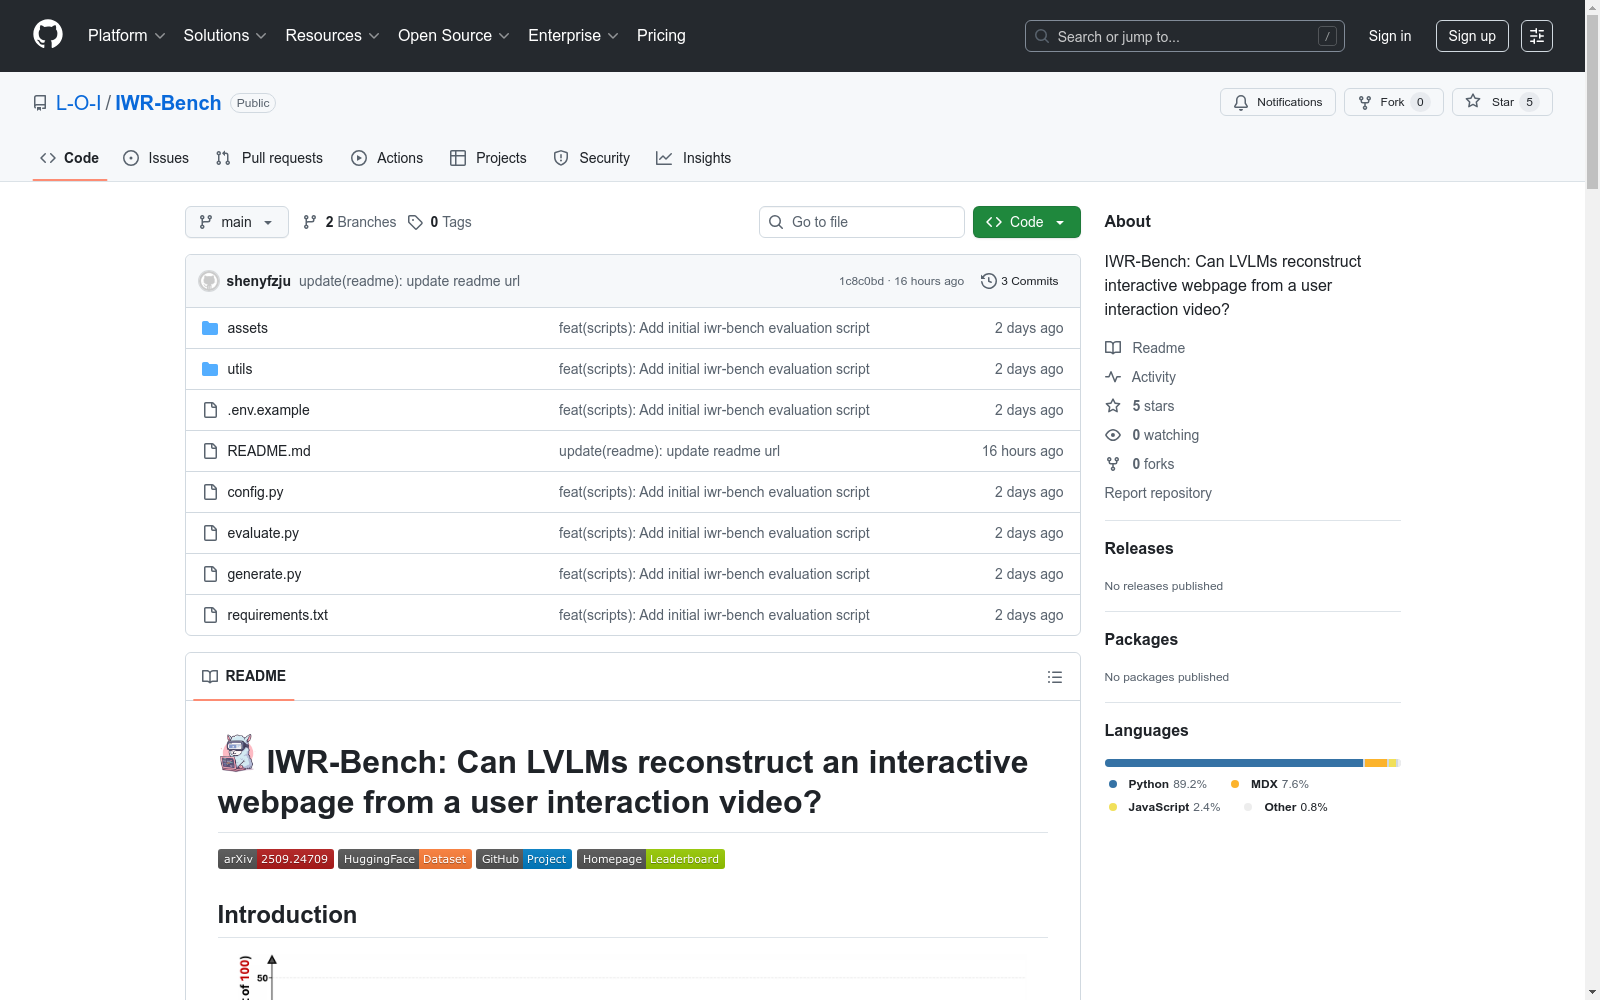The height and width of the screenshot is (1000, 1600).
Task: Click the shenyfzju author name
Action: click(x=259, y=281)
